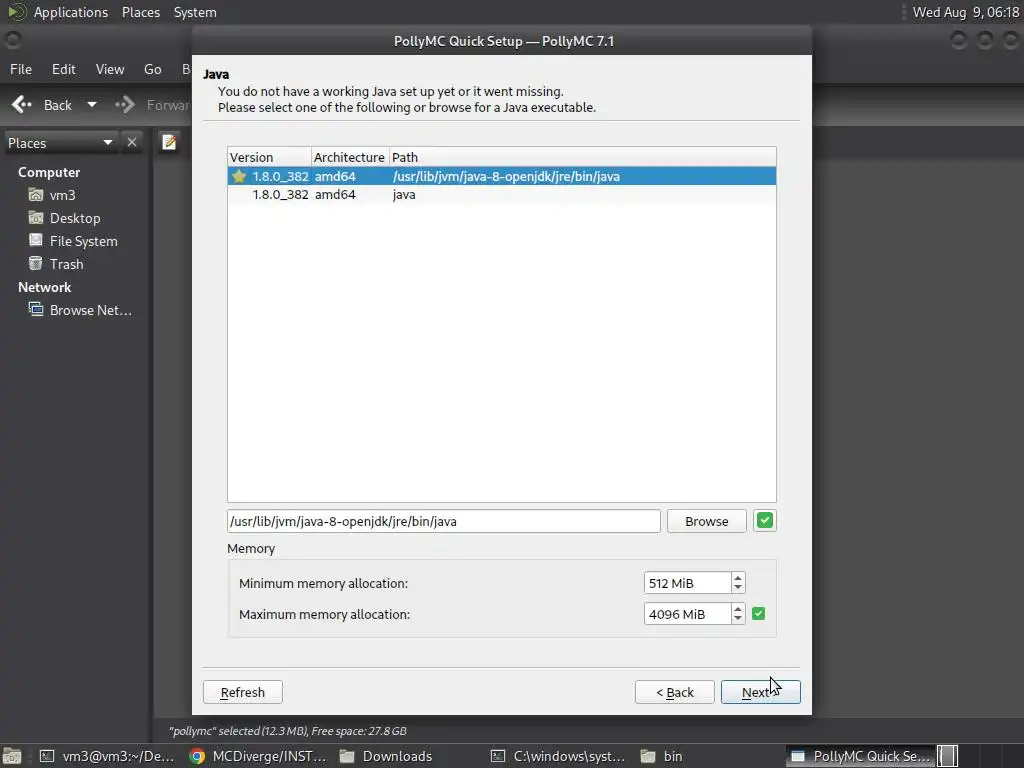Select the /usr/lib/jvm/java-8-openjdk Java row
This screenshot has height=768, width=1024.
pyautogui.click(x=502, y=176)
